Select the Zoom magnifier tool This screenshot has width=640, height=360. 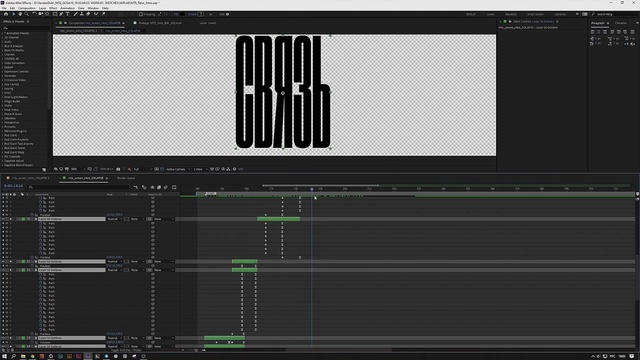click(x=27, y=14)
